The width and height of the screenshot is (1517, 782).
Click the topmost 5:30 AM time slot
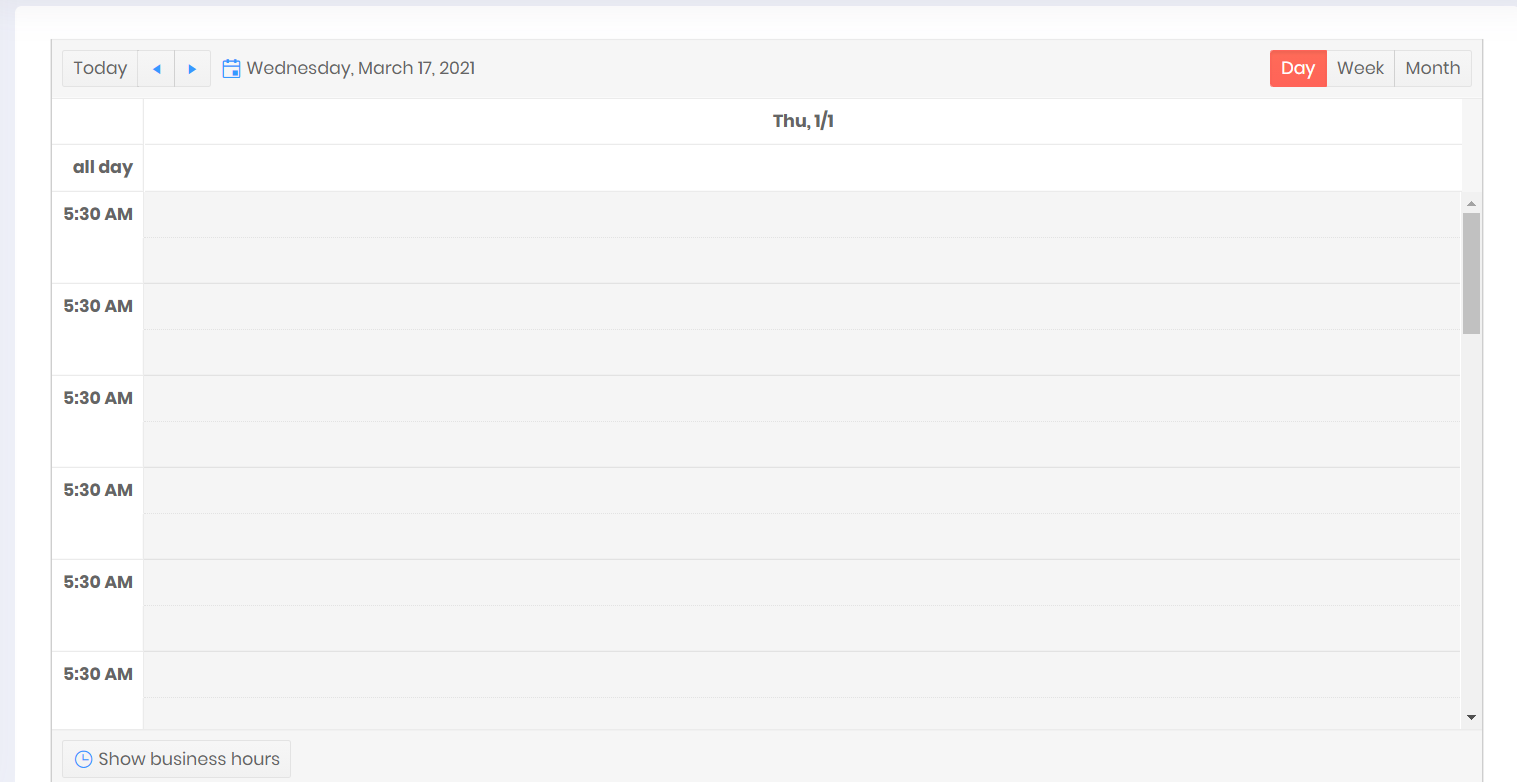tap(802, 214)
